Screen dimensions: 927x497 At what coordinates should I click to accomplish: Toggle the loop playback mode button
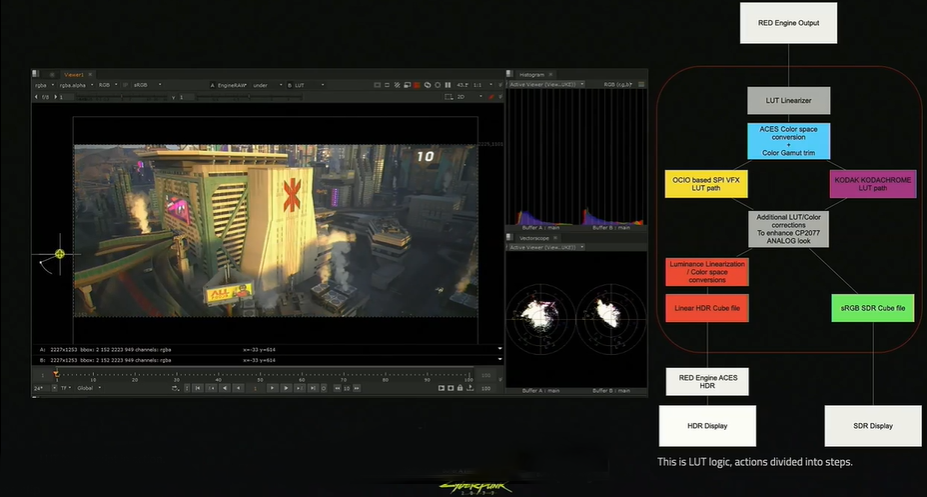(324, 388)
